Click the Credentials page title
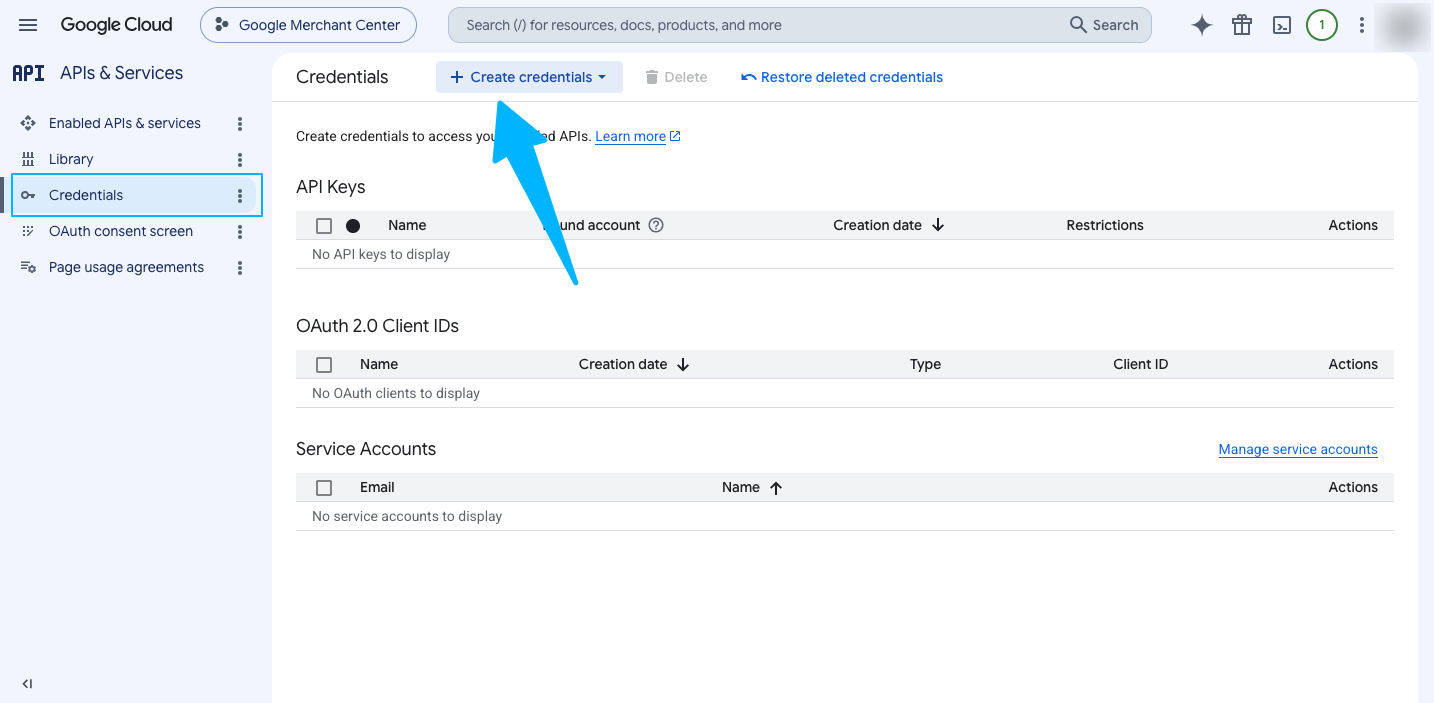 342,77
